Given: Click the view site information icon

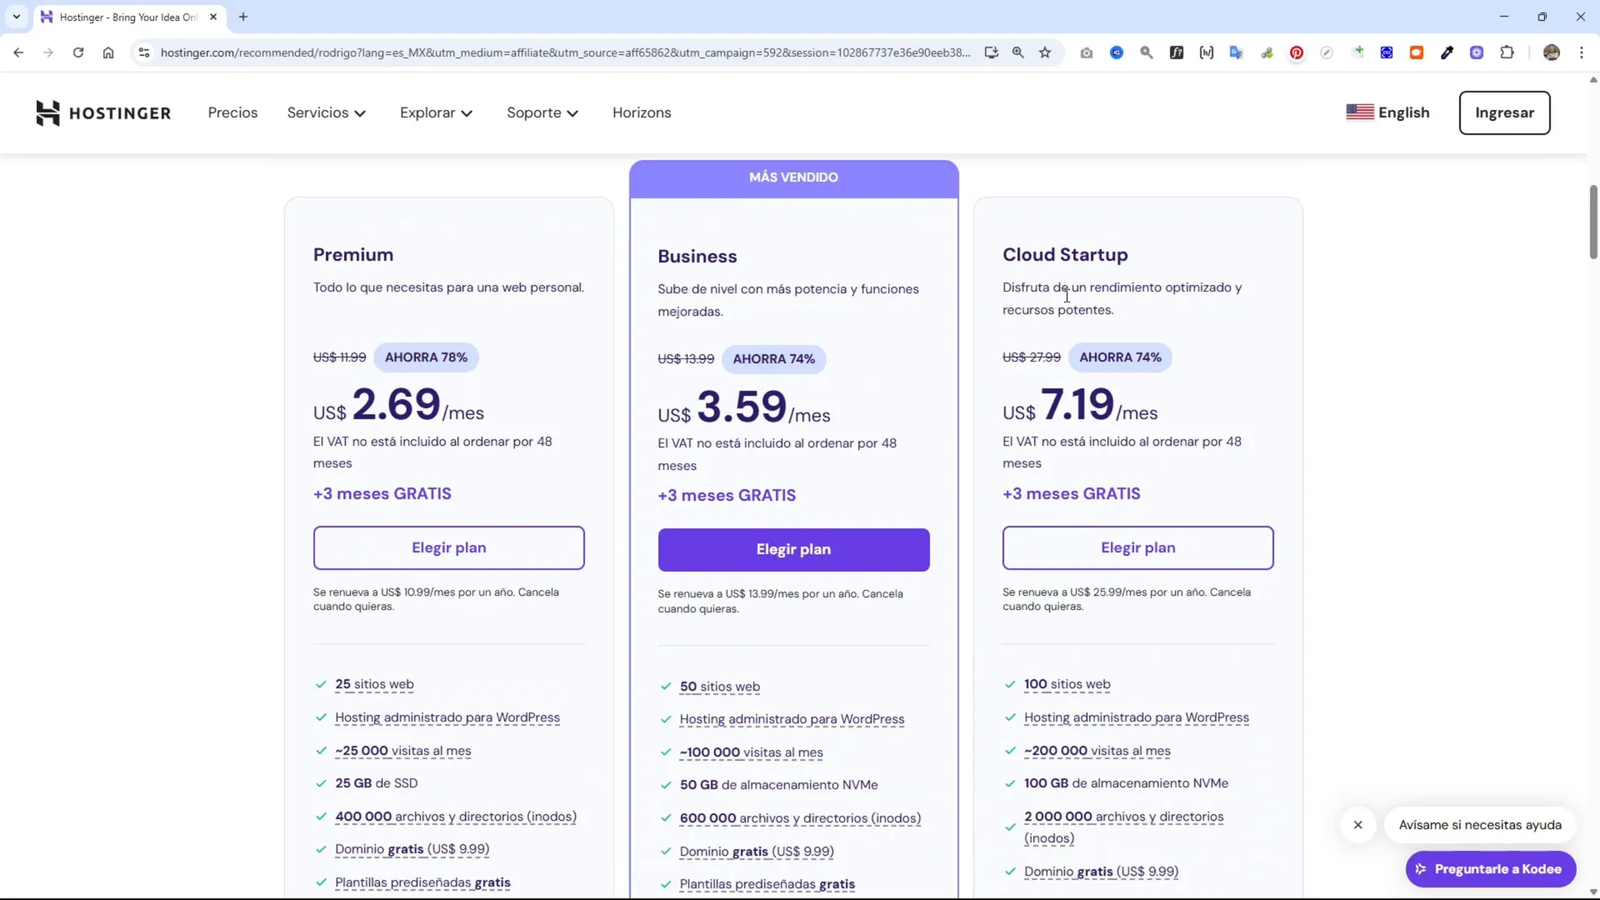Looking at the screenshot, I should click(143, 52).
